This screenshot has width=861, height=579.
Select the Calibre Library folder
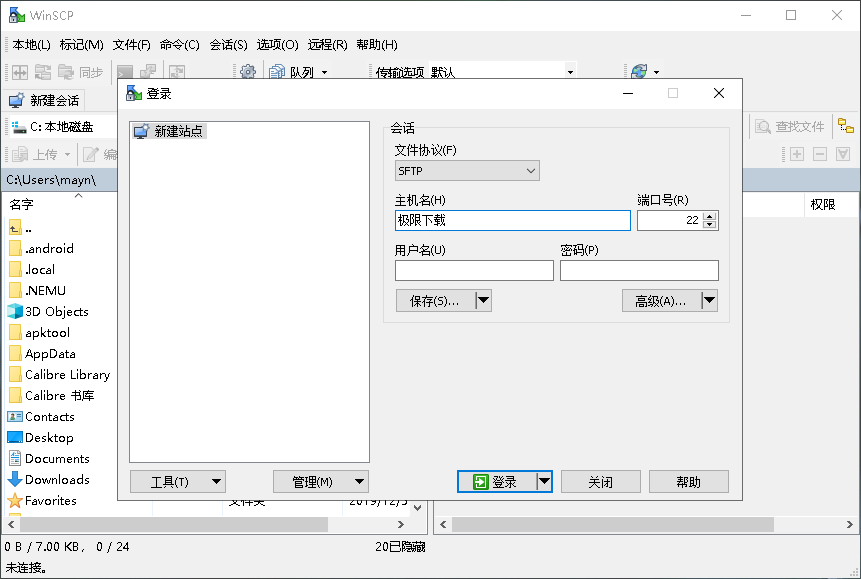pos(60,375)
